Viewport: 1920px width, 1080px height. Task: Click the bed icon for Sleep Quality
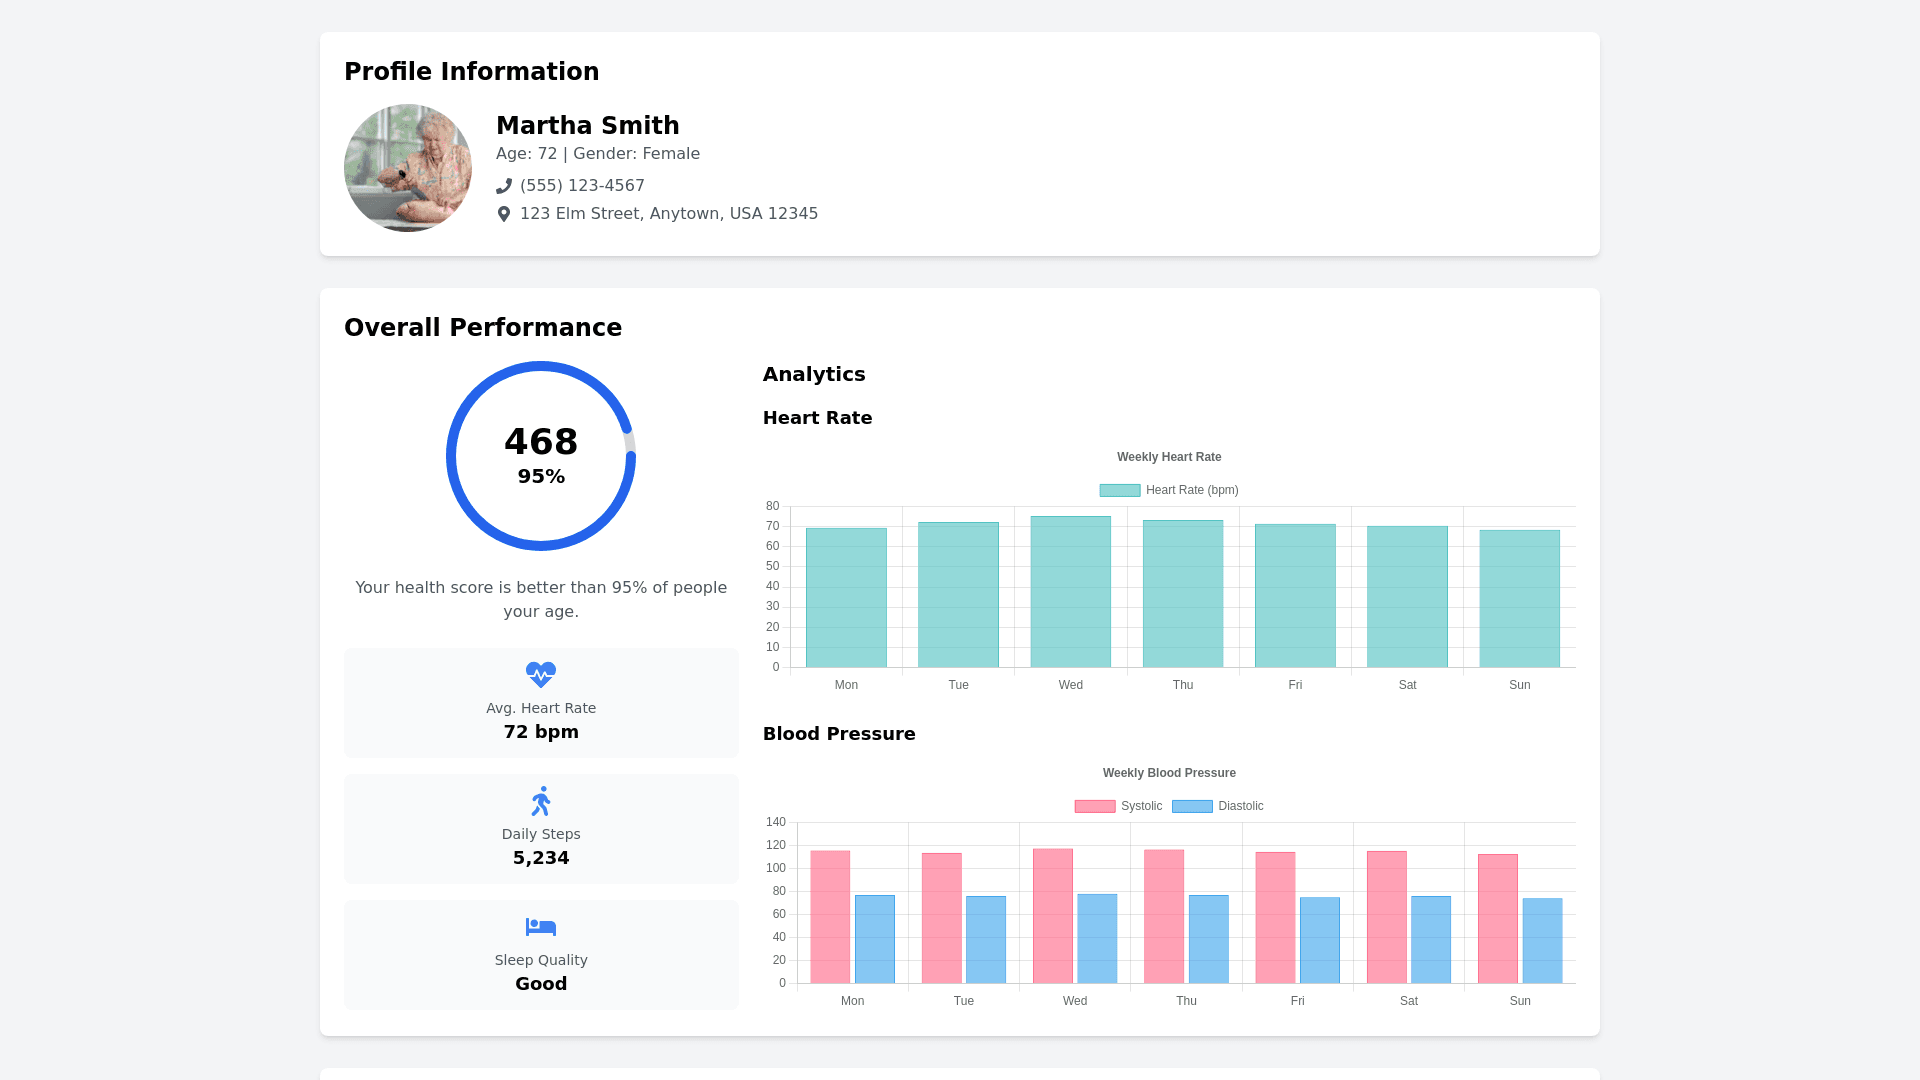tap(541, 927)
